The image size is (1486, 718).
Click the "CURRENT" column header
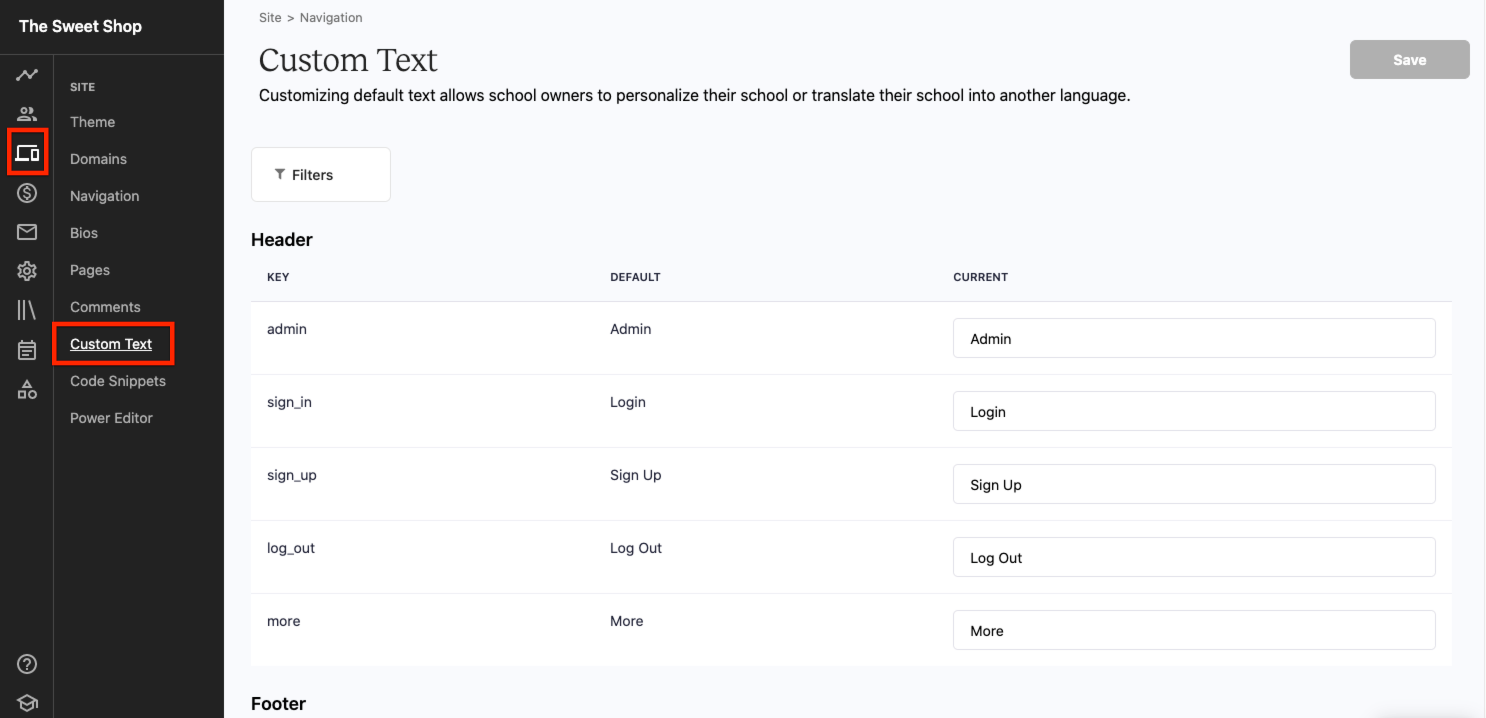tap(981, 277)
